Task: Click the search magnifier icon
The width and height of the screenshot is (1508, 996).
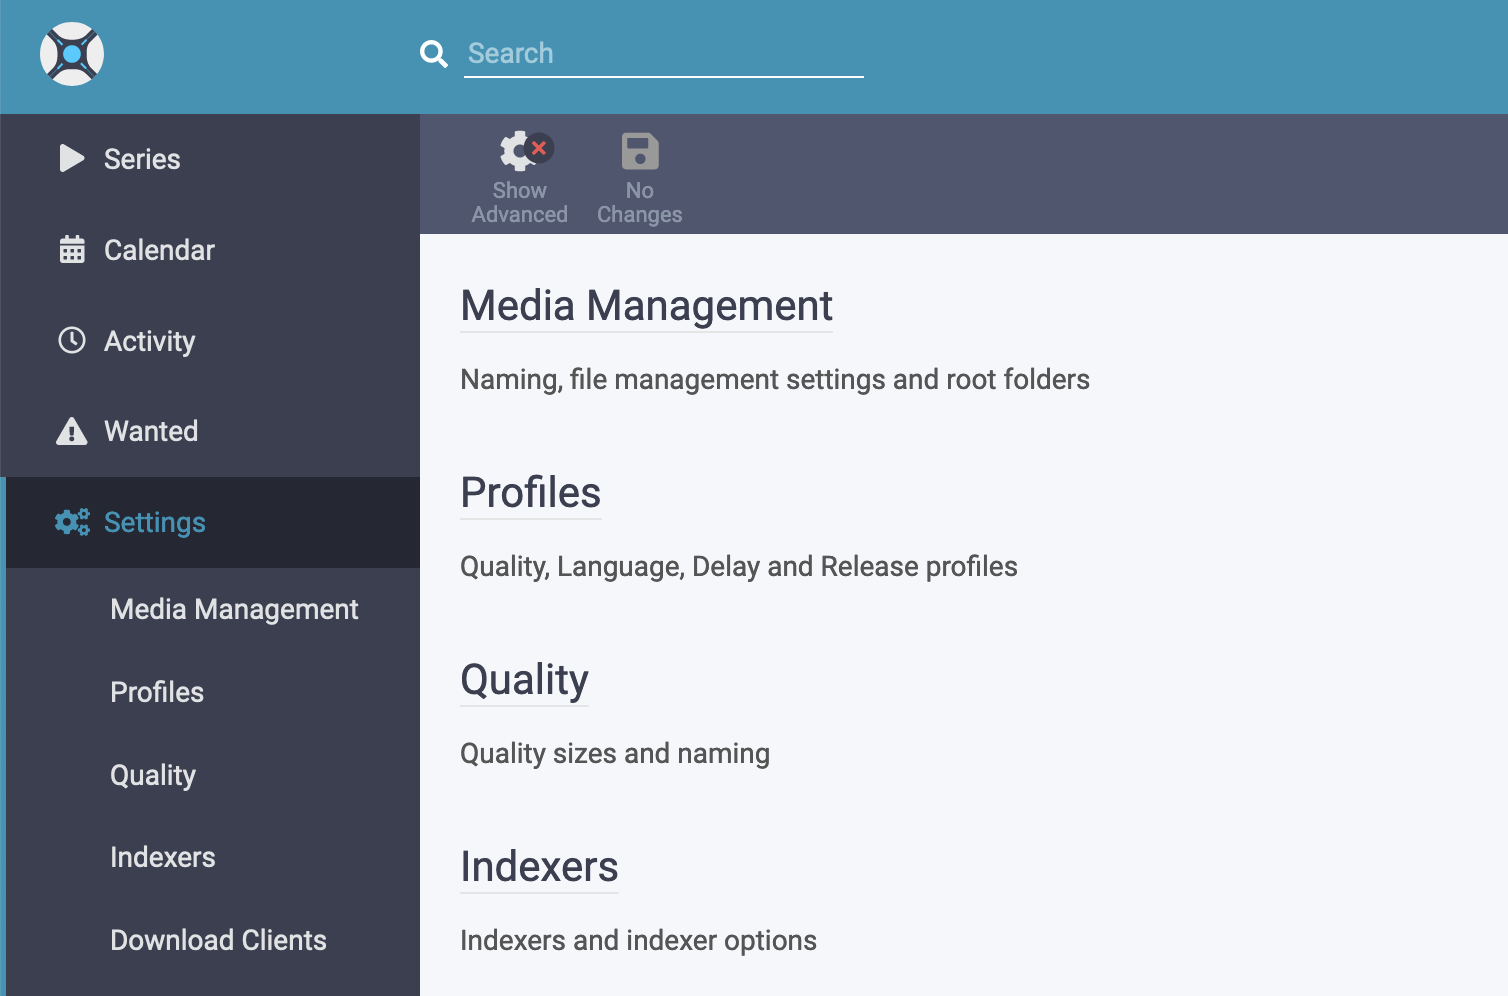Action: [x=433, y=54]
